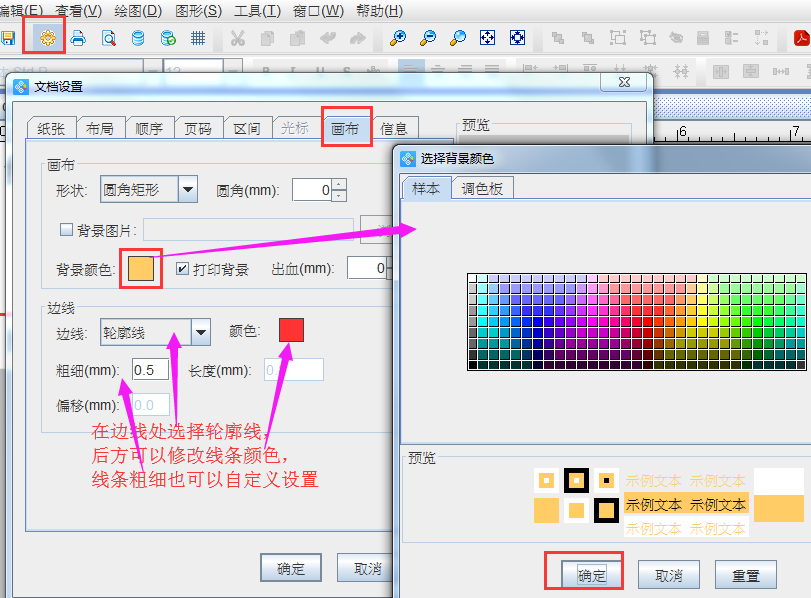The height and width of the screenshot is (598, 811).
Task: Open the 形状 圆角矩形 dropdown
Action: point(188,189)
